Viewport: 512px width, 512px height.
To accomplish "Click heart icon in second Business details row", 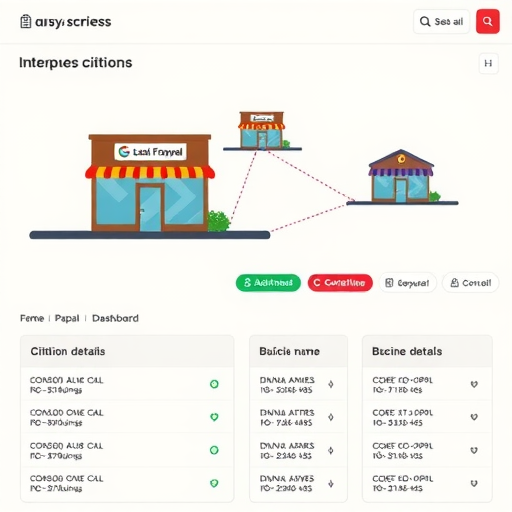I will tap(474, 417).
